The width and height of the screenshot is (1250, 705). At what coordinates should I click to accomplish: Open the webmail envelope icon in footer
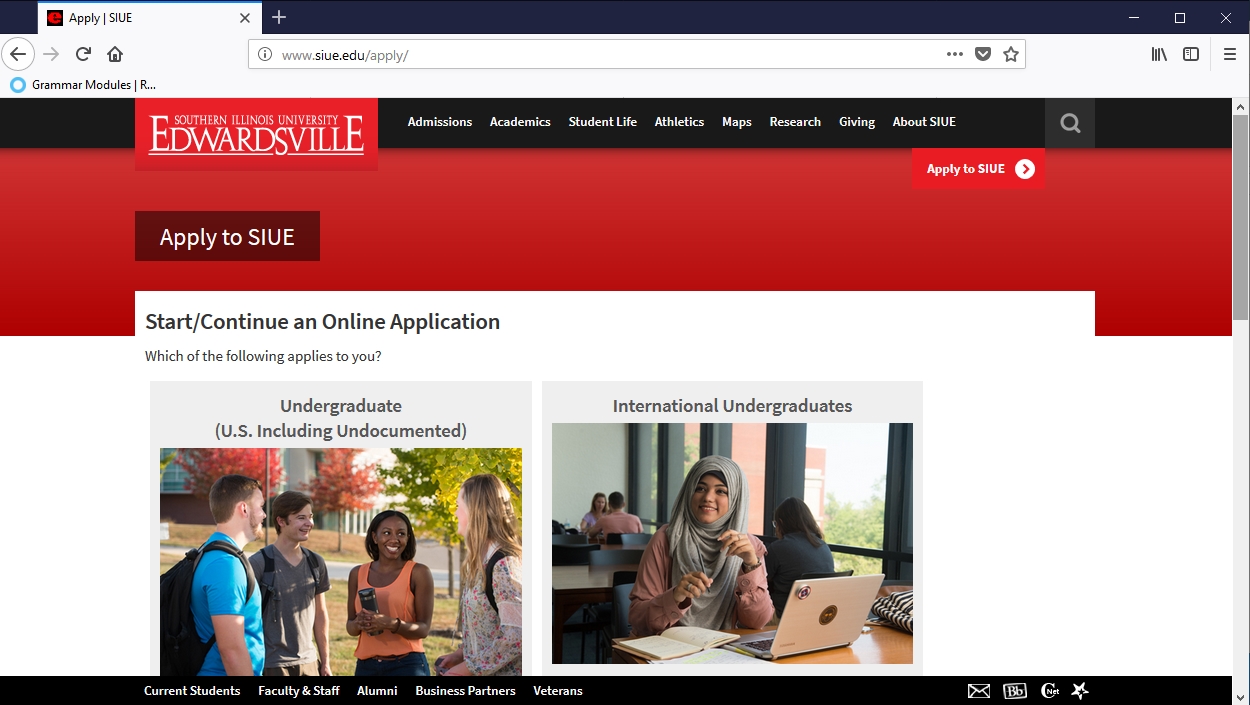click(979, 691)
